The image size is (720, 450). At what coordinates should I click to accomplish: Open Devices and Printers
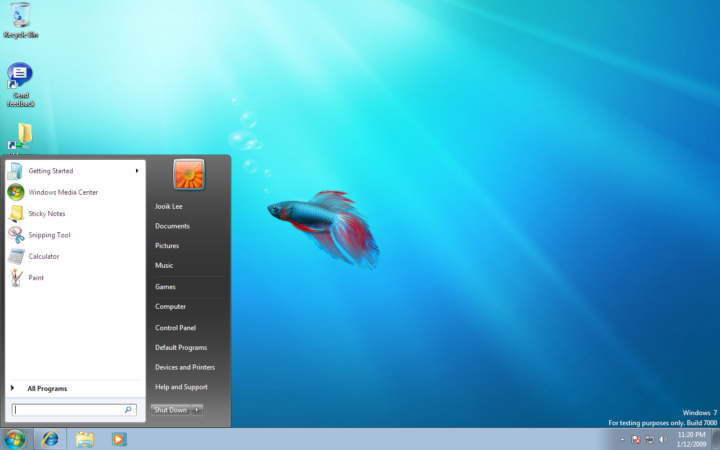coord(185,367)
